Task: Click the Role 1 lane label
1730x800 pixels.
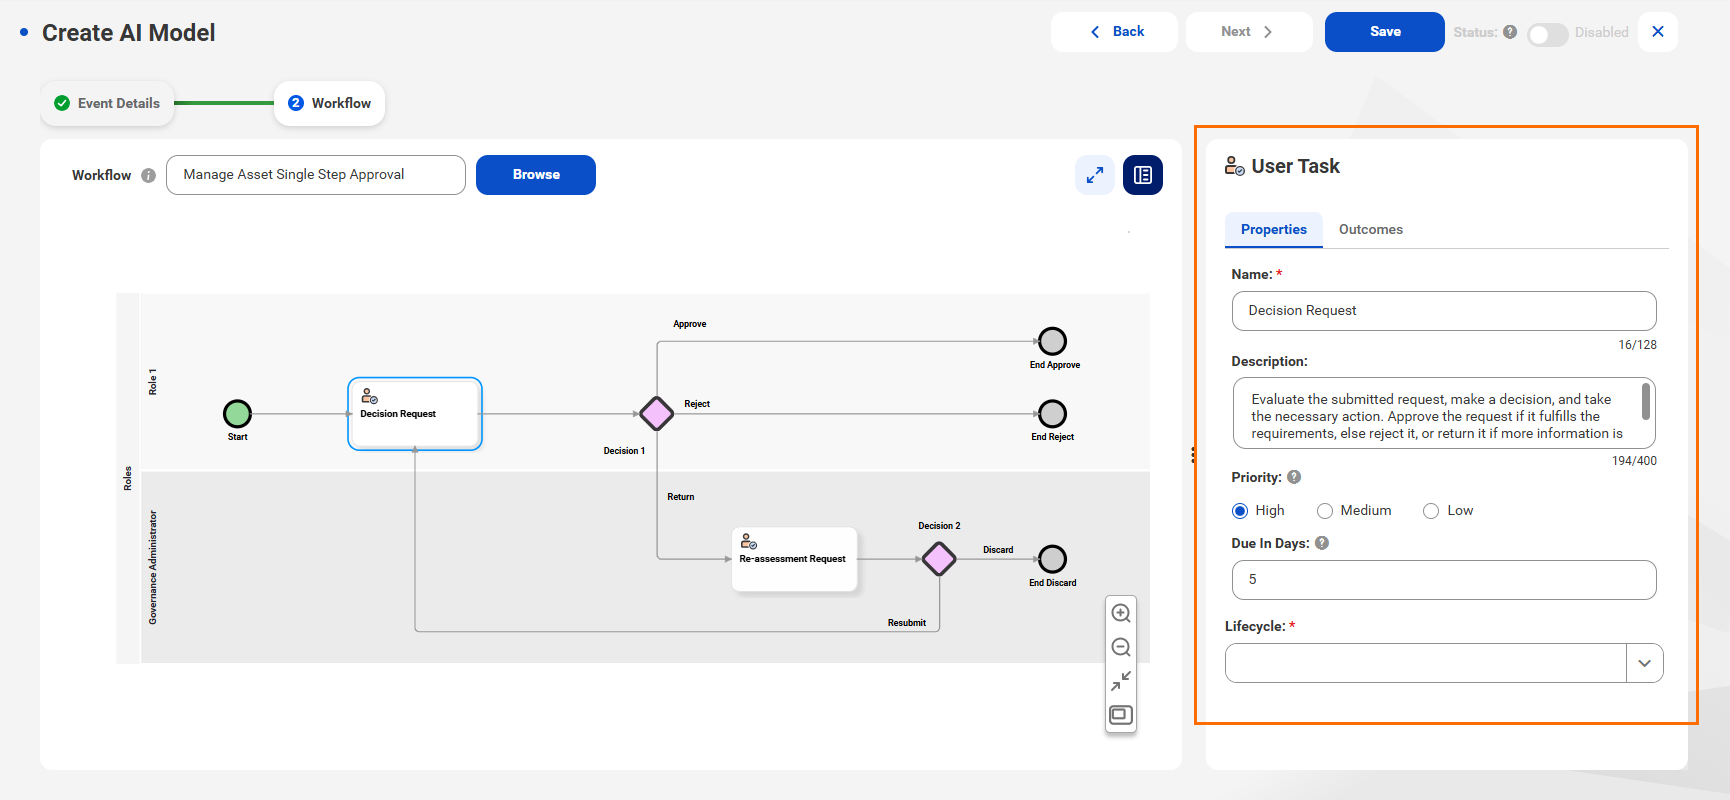Action: click(153, 382)
